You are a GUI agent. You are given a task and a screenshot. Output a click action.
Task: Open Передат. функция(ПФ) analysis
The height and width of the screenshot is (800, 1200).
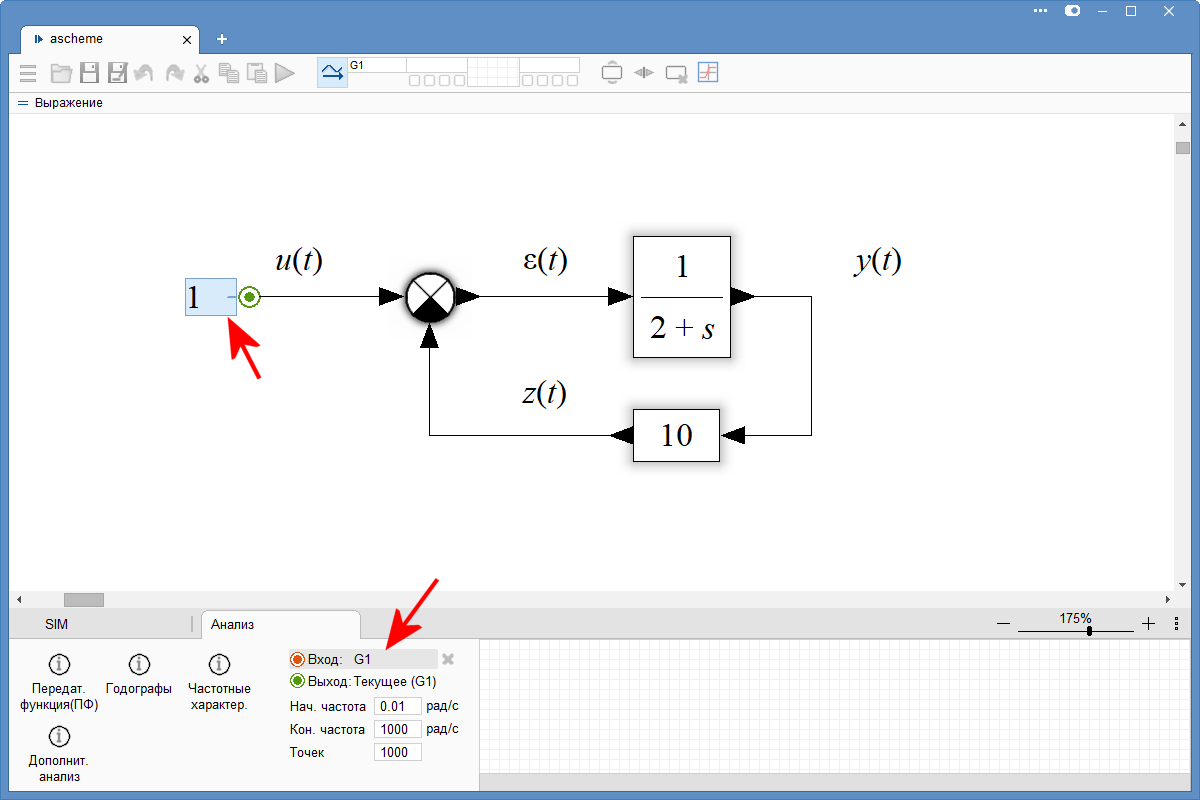point(59,664)
